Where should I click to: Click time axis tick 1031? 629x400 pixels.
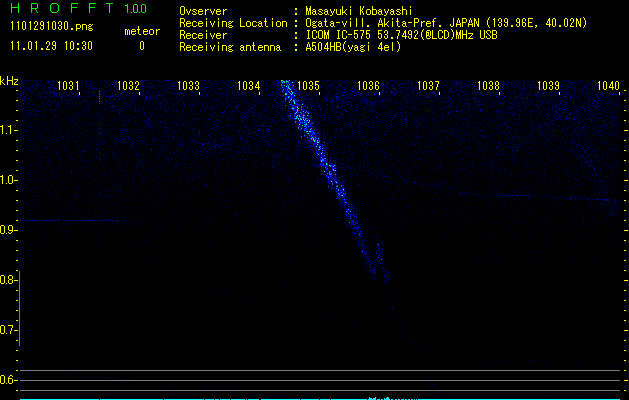tap(68, 85)
